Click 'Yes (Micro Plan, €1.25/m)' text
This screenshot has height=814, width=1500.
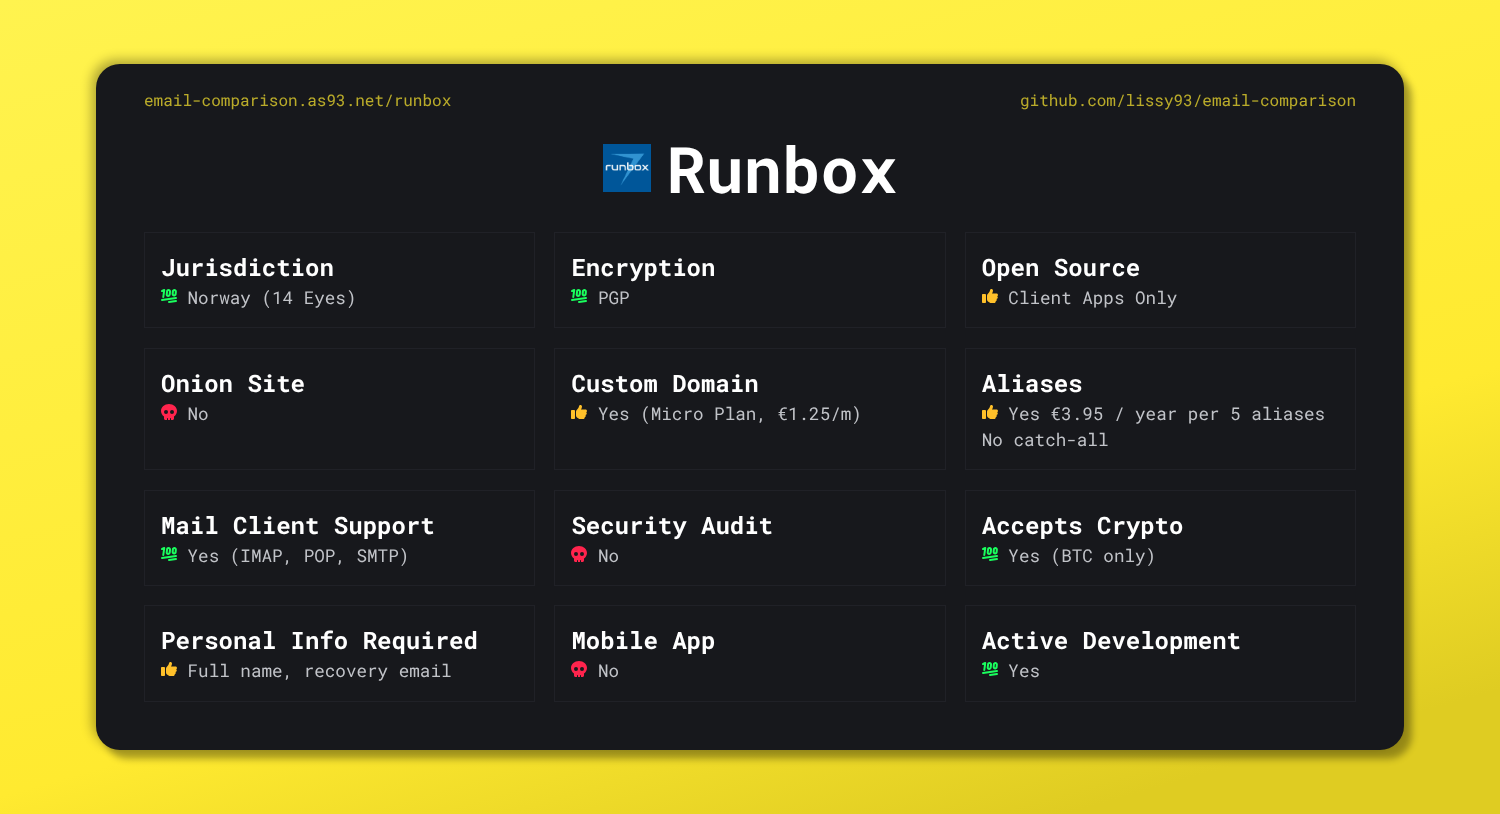(729, 414)
